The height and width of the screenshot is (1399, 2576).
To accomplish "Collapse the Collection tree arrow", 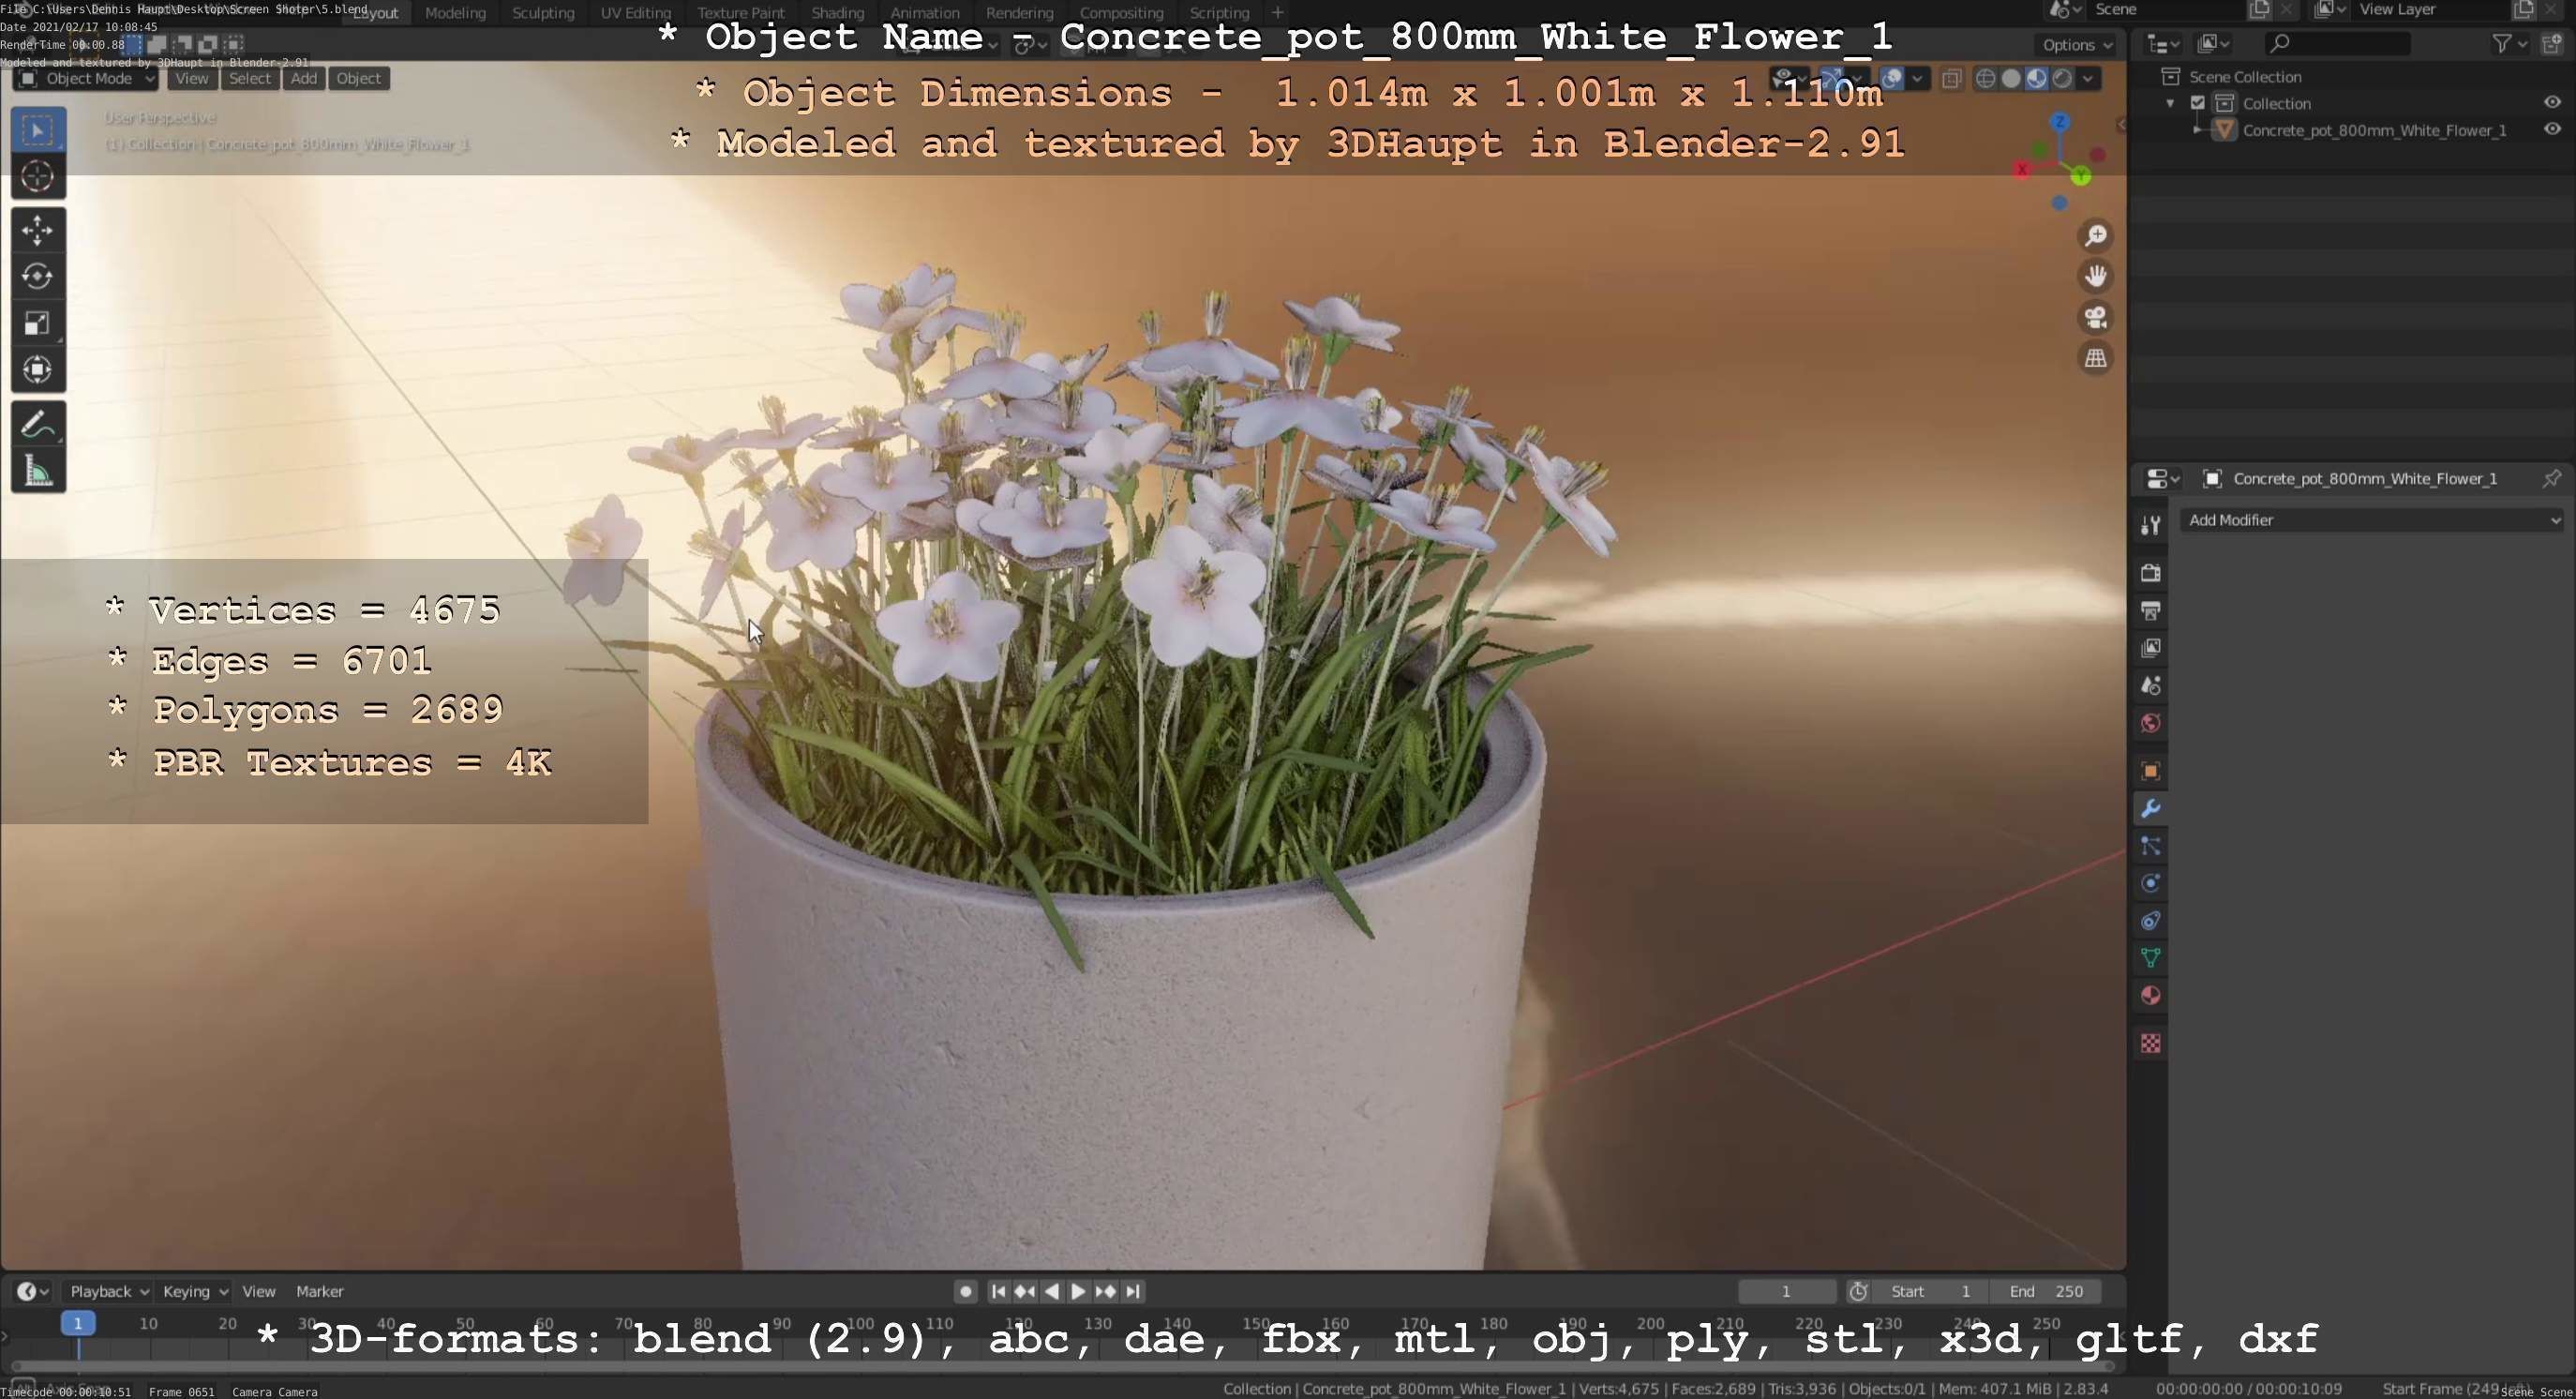I will 2170,103.
